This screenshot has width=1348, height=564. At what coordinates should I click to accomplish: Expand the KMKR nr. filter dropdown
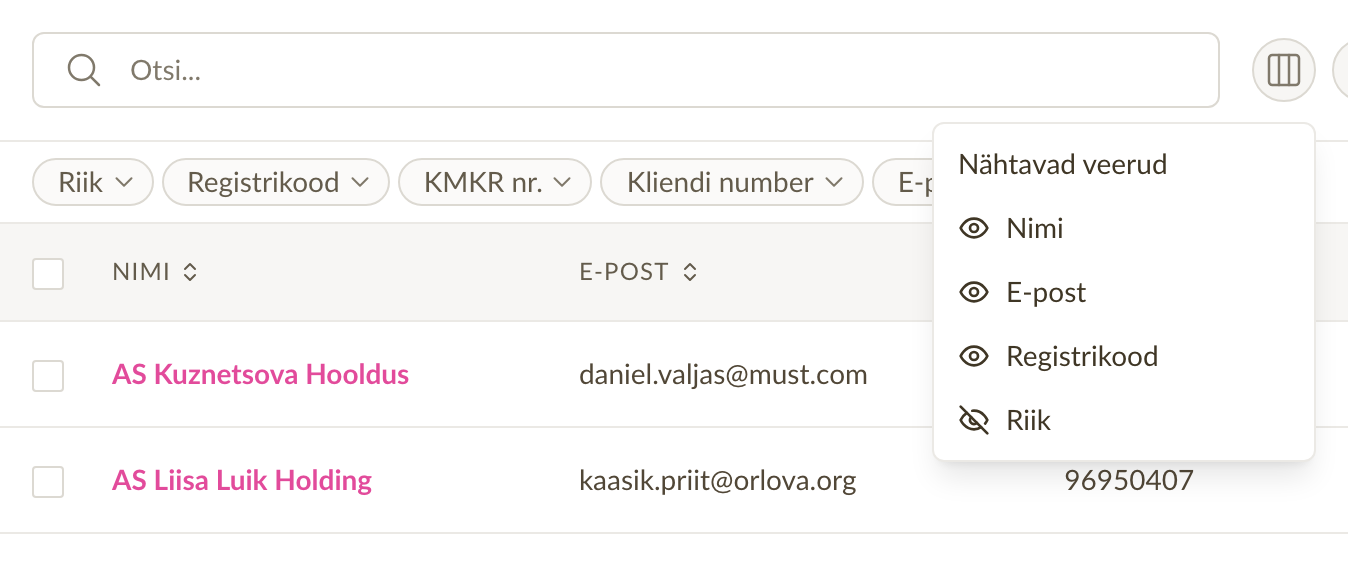[x=495, y=183]
